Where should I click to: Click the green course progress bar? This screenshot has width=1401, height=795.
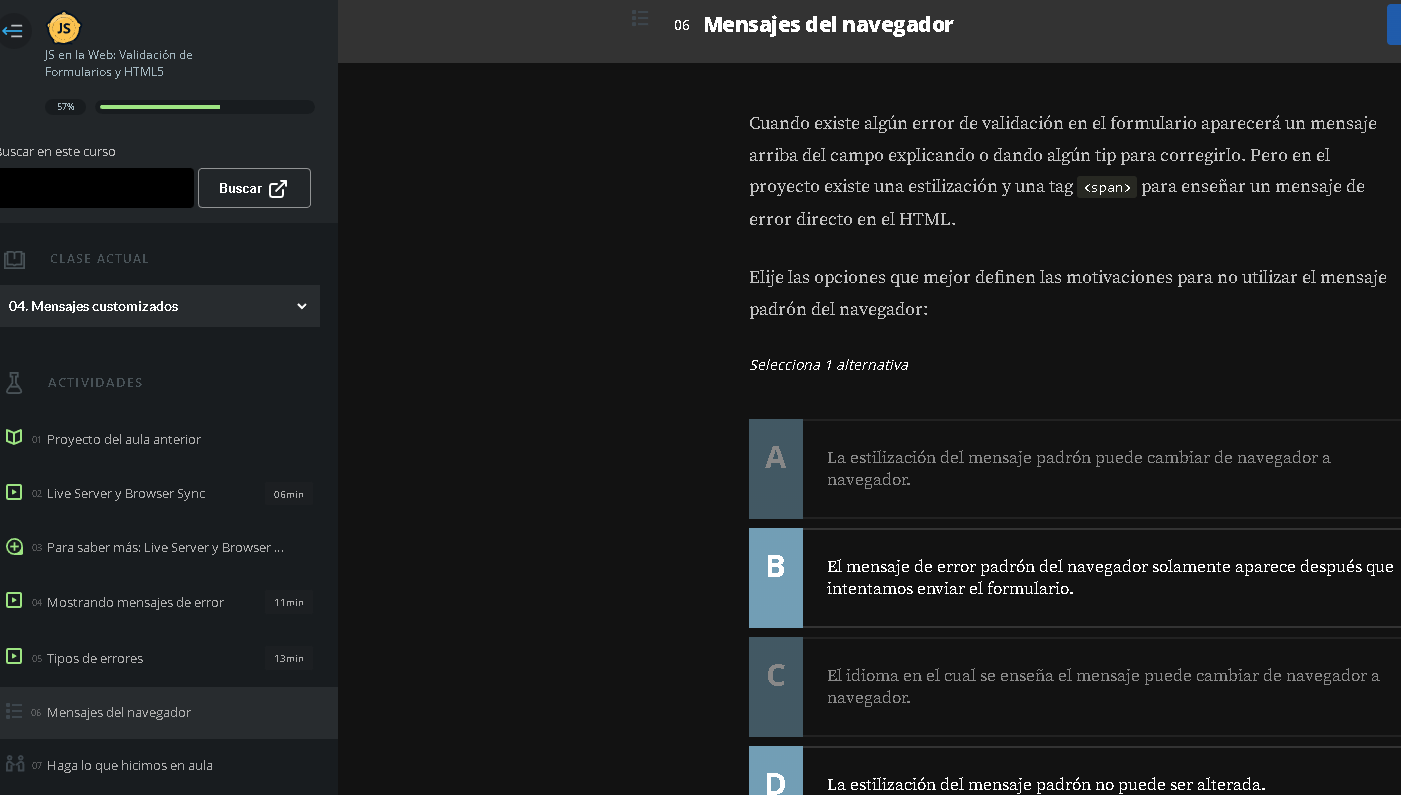point(206,107)
